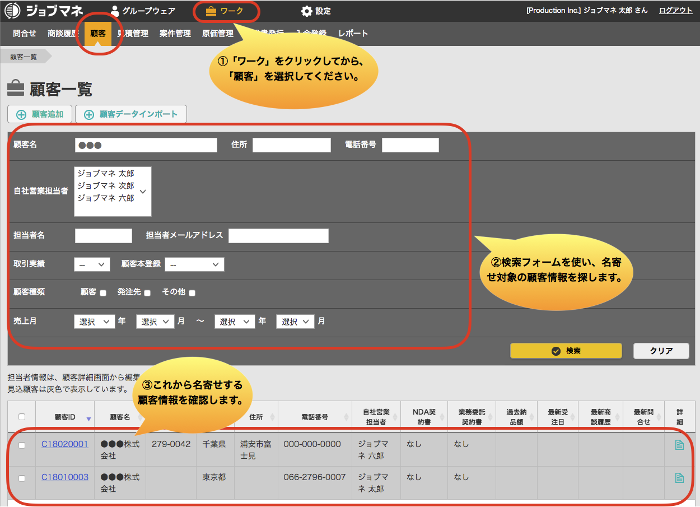This screenshot has width=700, height=507.
Task: Open the 顧客本登録 dropdown
Action: point(194,265)
